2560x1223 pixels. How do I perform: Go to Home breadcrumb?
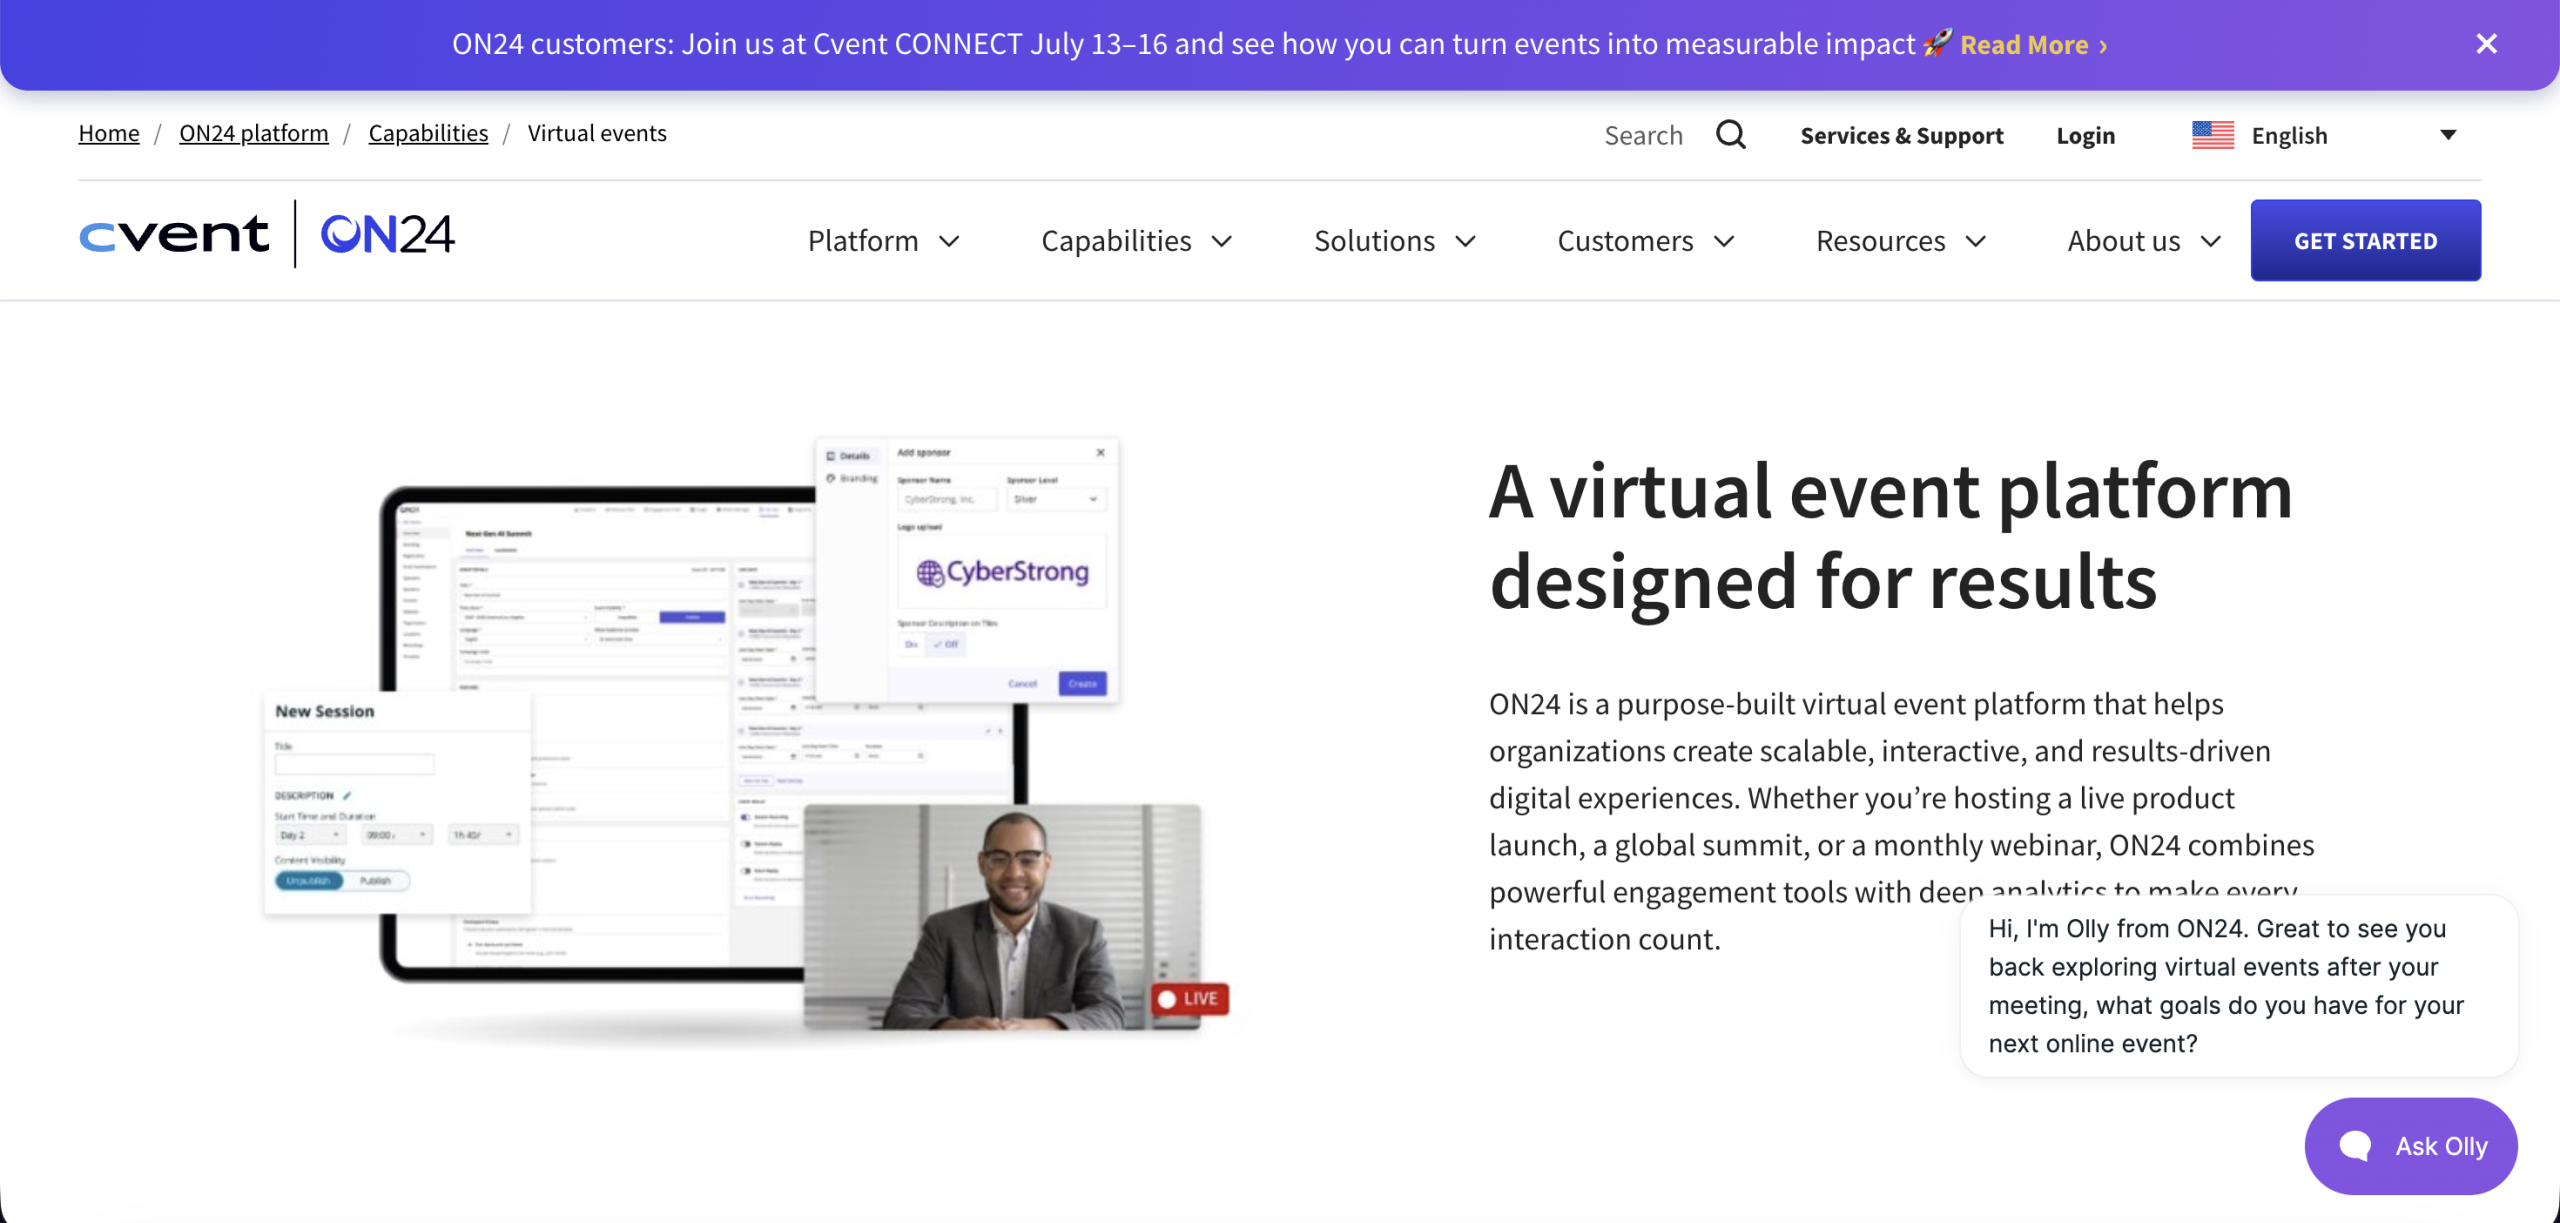click(109, 133)
